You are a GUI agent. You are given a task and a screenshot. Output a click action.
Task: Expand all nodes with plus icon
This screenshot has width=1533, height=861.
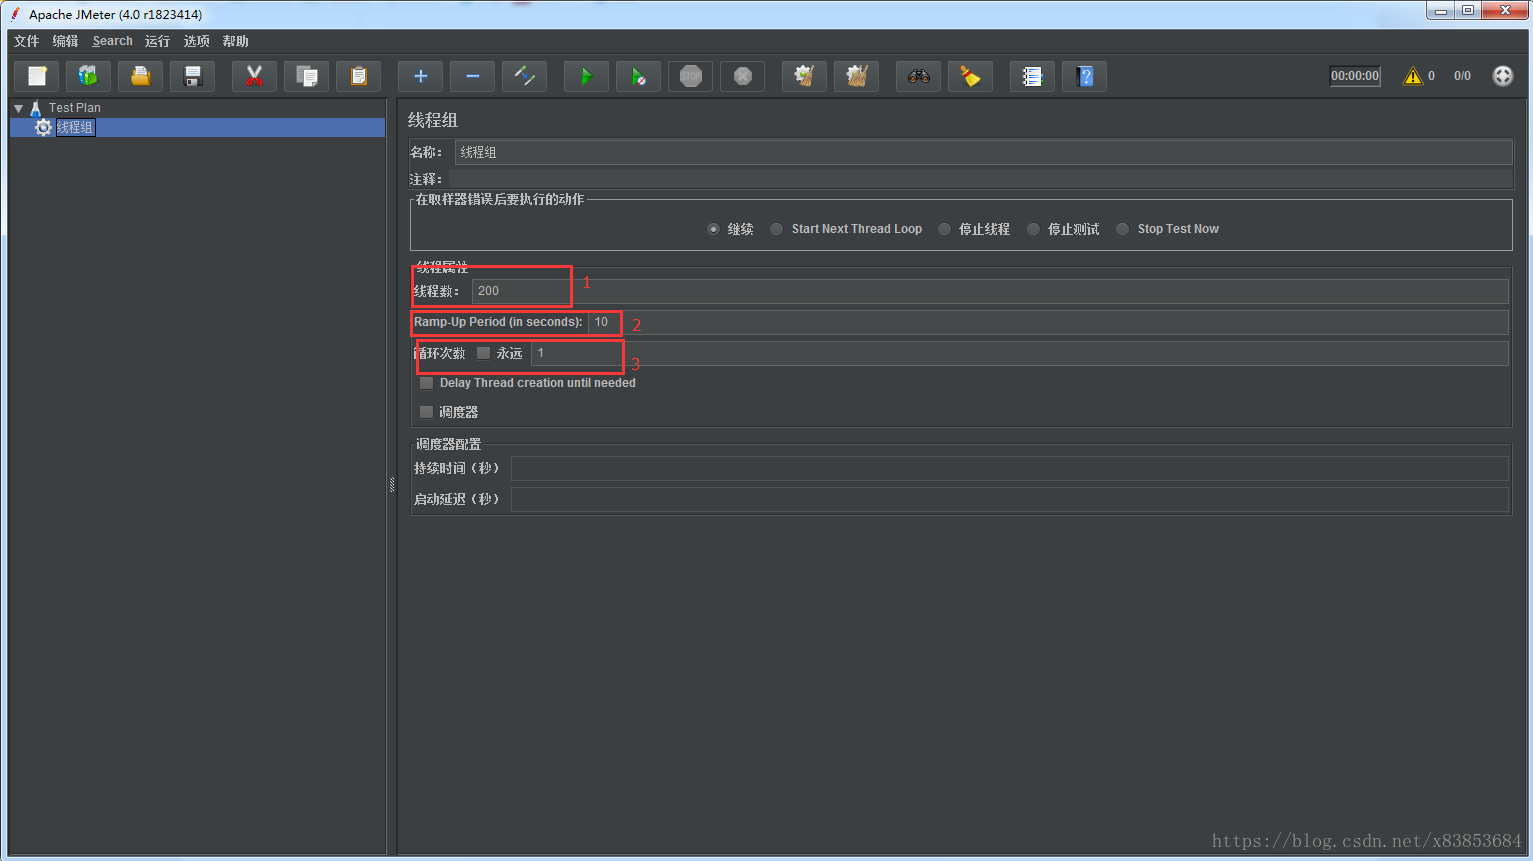[420, 76]
